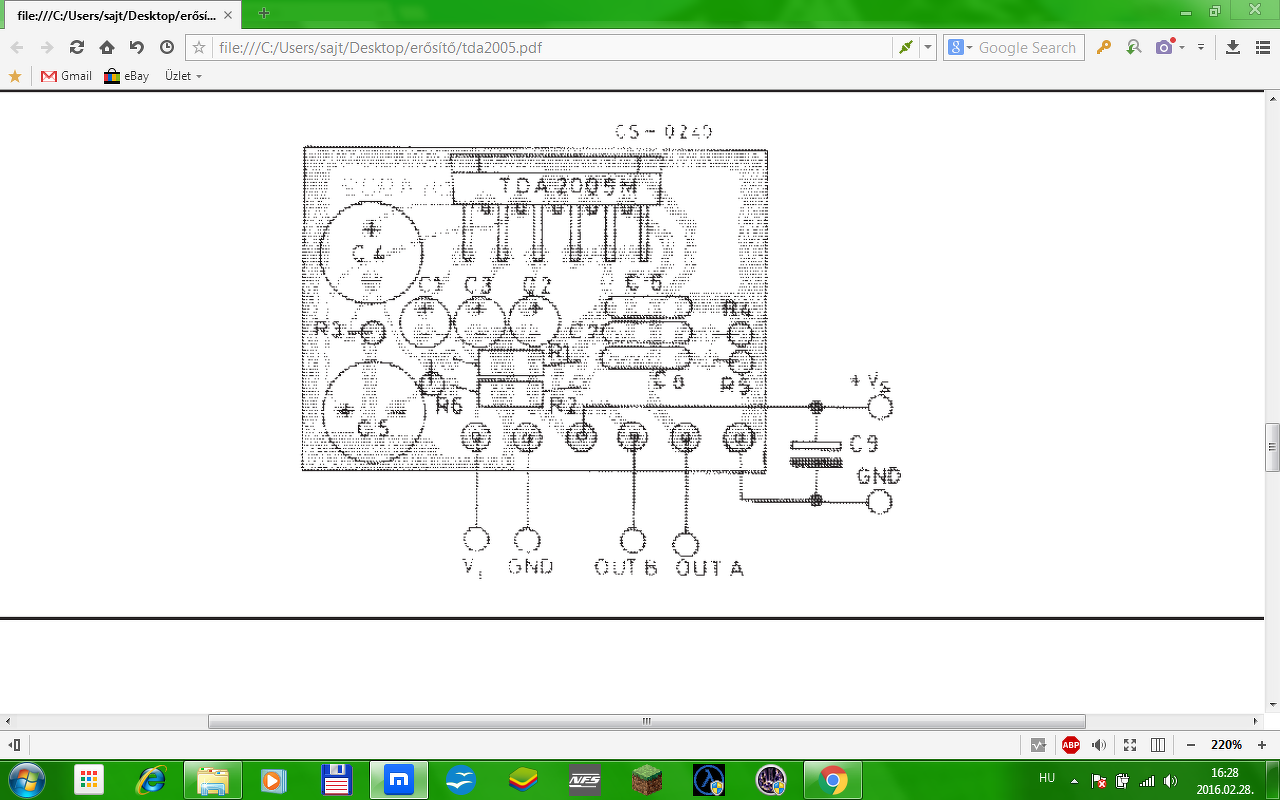Open the Windows Start menu
This screenshot has height=800, width=1280.
(x=25, y=780)
